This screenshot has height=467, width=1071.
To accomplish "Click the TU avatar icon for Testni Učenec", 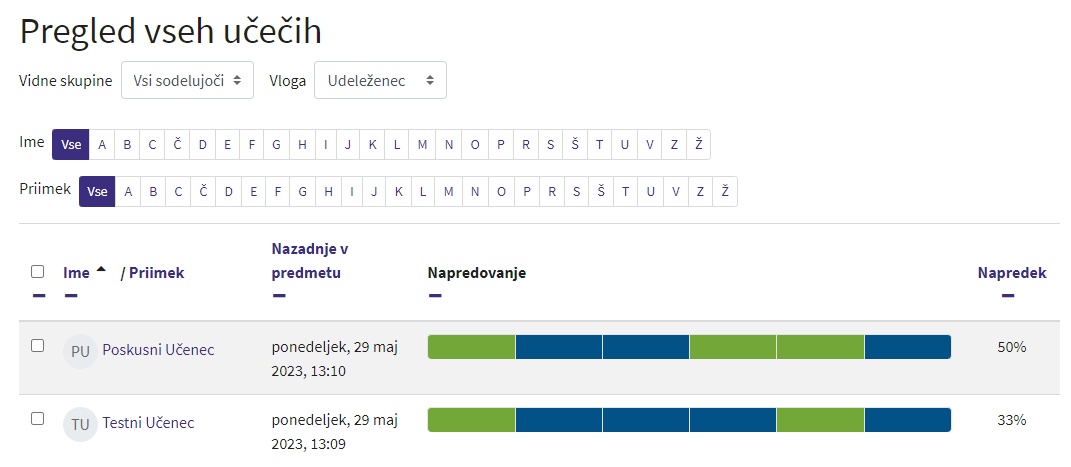I will (x=80, y=424).
